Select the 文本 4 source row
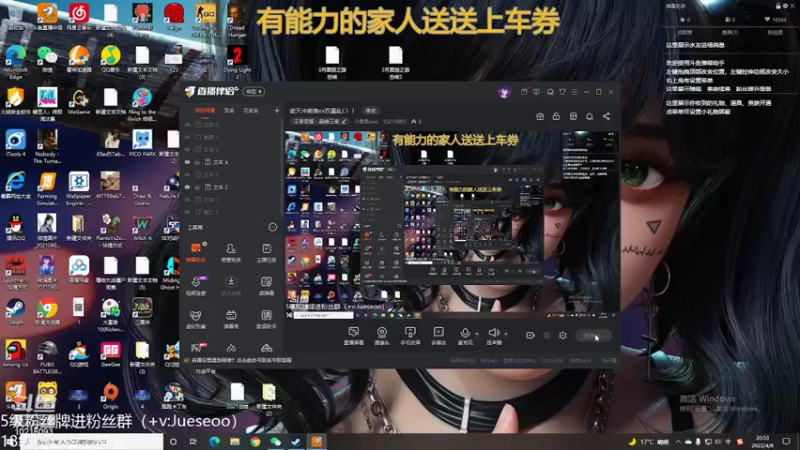 pyautogui.click(x=231, y=162)
